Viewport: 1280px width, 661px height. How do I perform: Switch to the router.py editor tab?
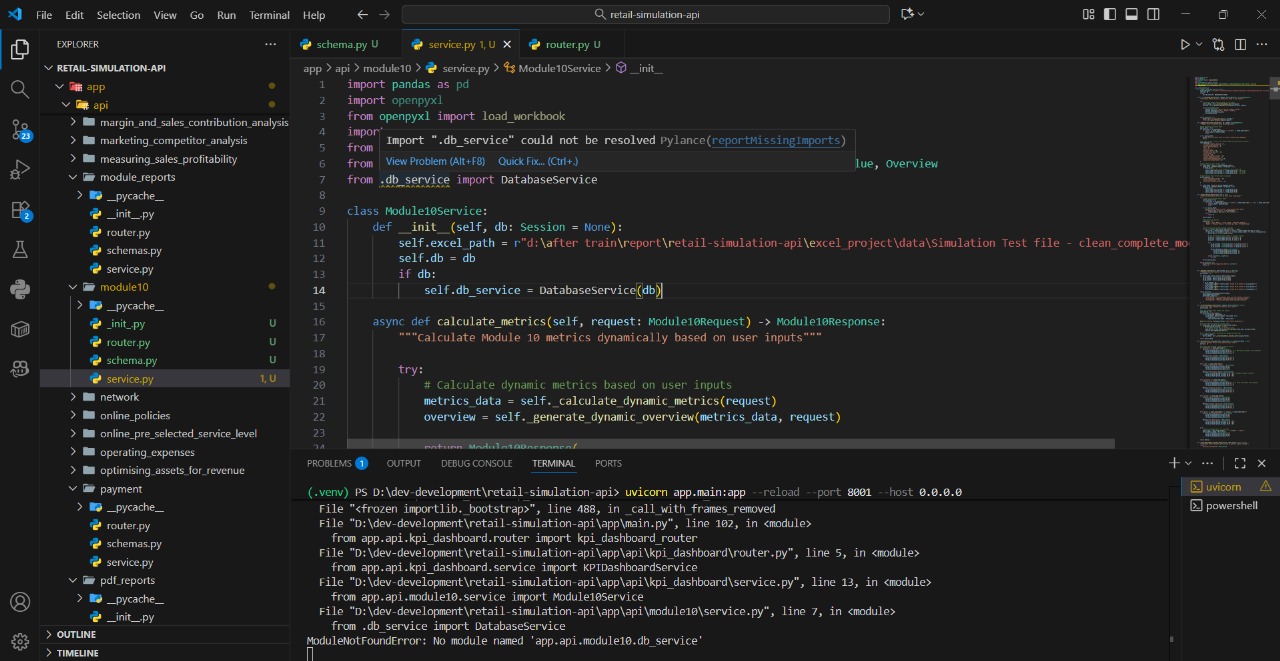click(x=566, y=45)
